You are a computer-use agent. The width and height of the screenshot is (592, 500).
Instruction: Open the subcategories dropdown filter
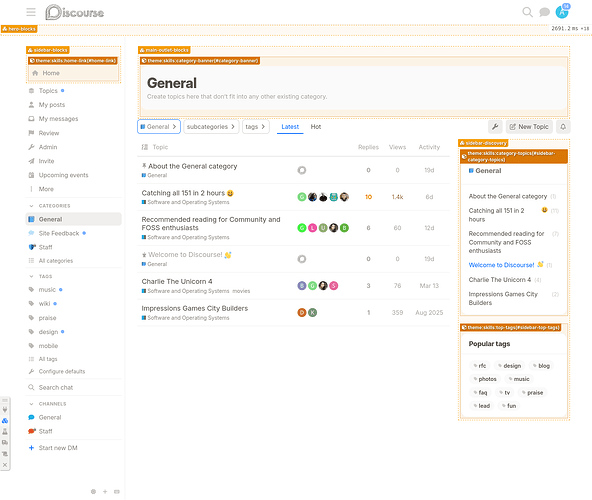211,127
